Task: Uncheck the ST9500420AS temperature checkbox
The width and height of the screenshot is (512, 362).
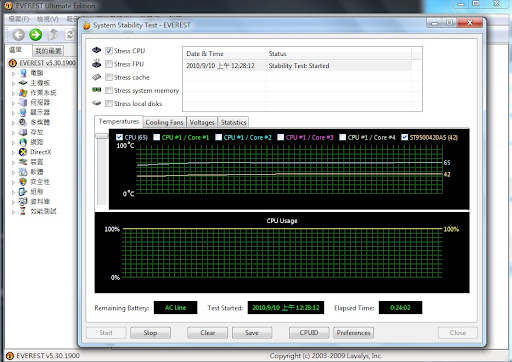Action: (404, 137)
